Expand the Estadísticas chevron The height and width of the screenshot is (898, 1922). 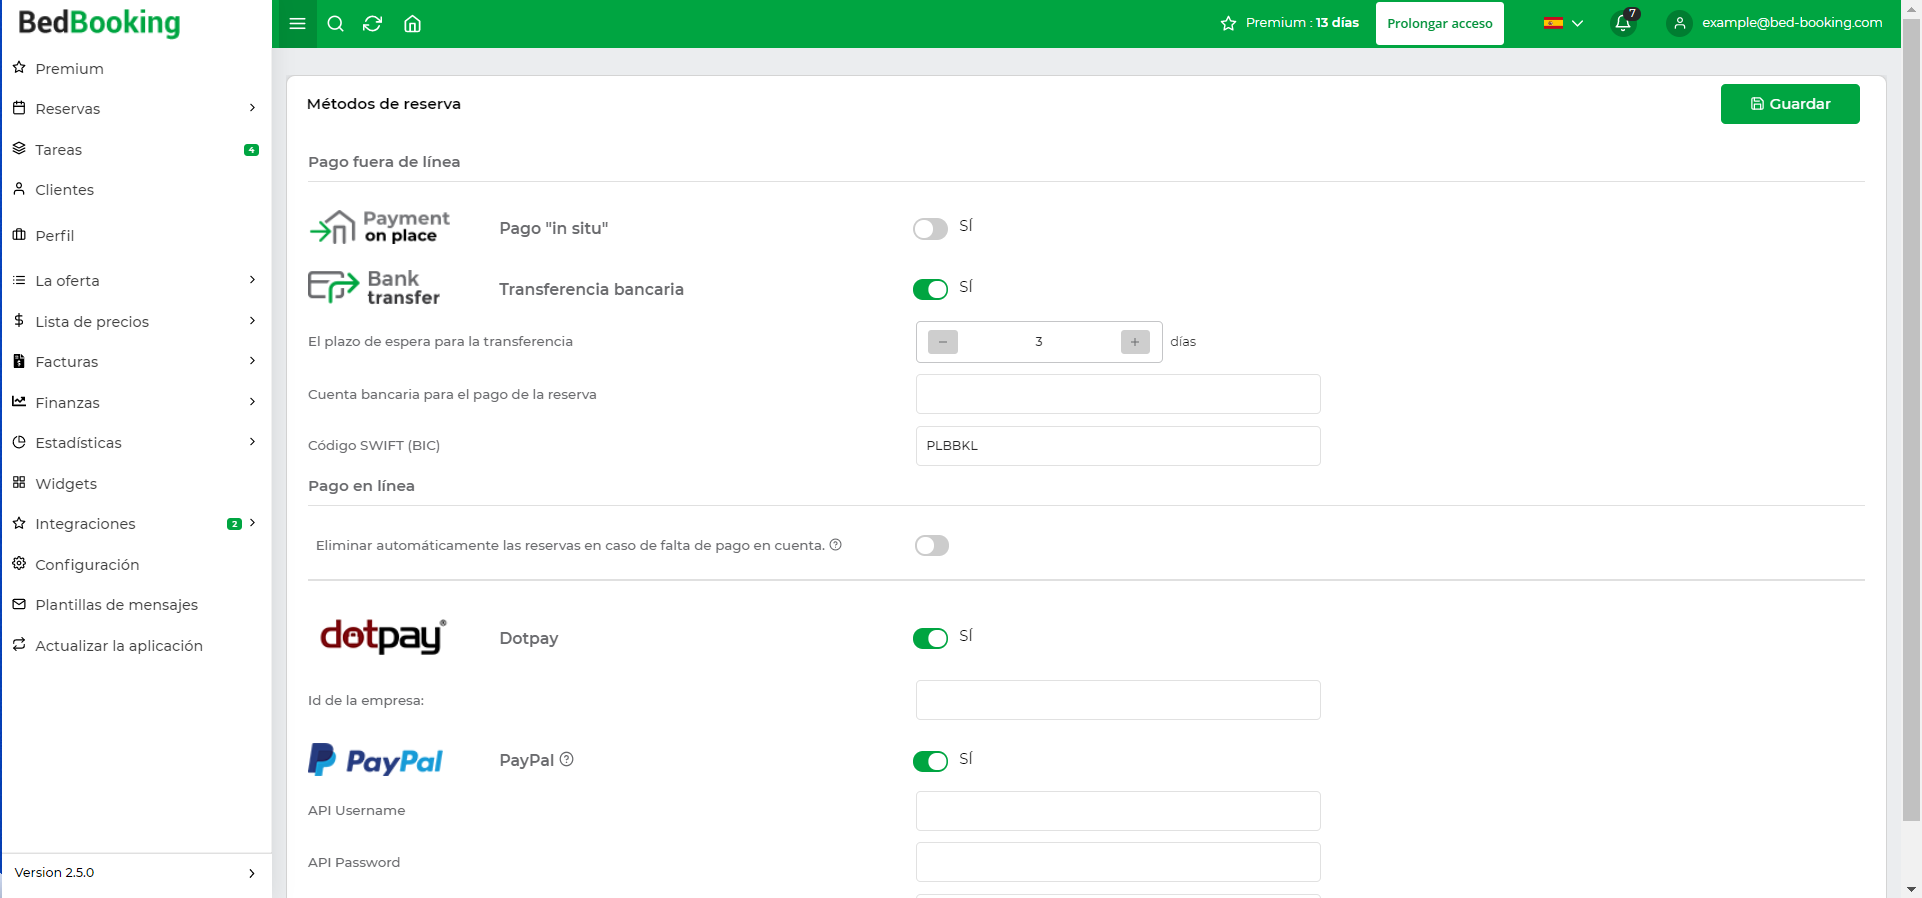pyautogui.click(x=252, y=442)
